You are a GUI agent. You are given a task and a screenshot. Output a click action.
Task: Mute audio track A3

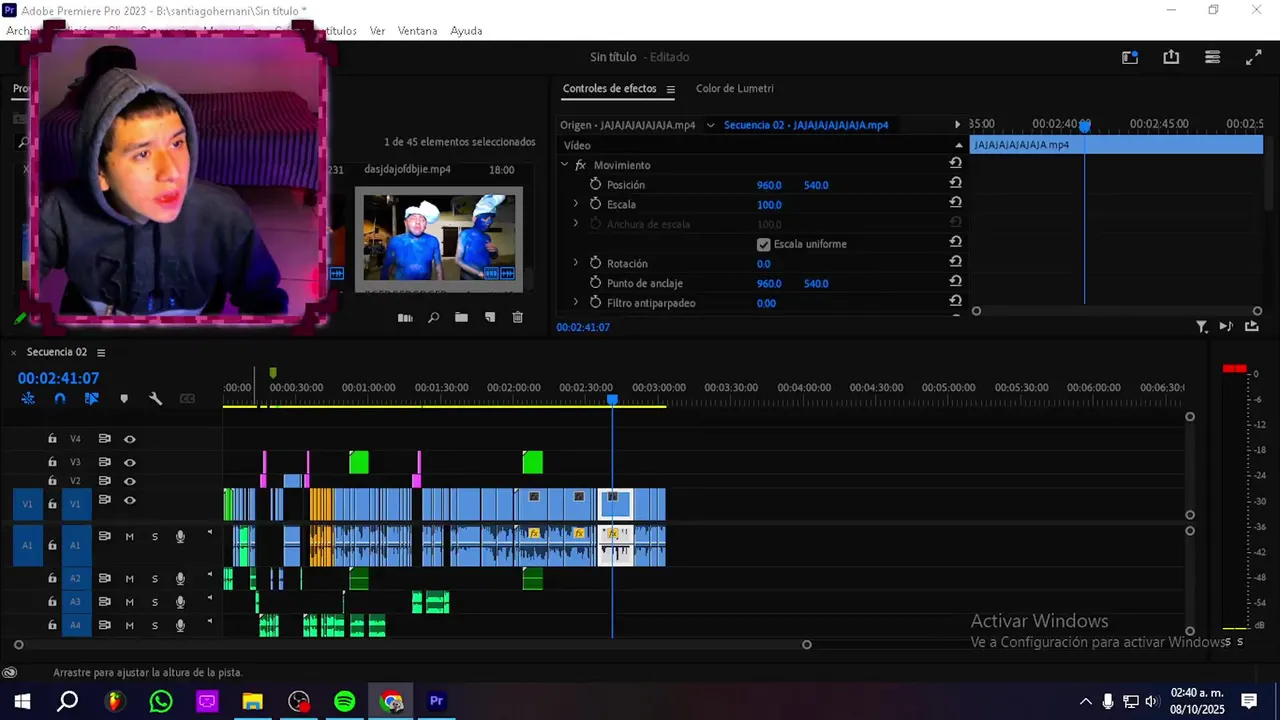pos(129,602)
